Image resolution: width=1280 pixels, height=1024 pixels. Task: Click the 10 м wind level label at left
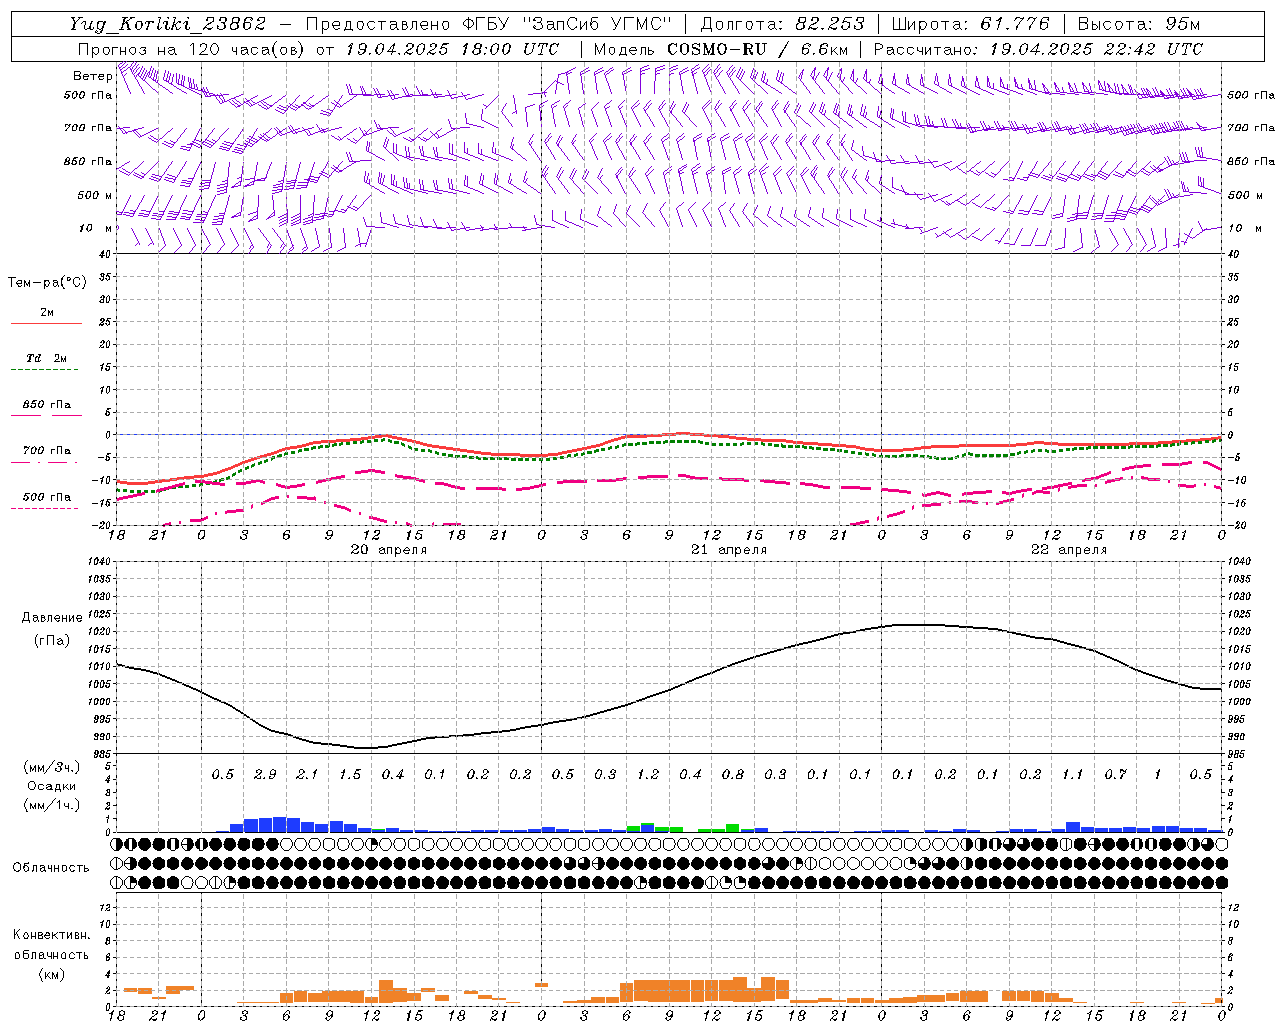[x=97, y=228]
